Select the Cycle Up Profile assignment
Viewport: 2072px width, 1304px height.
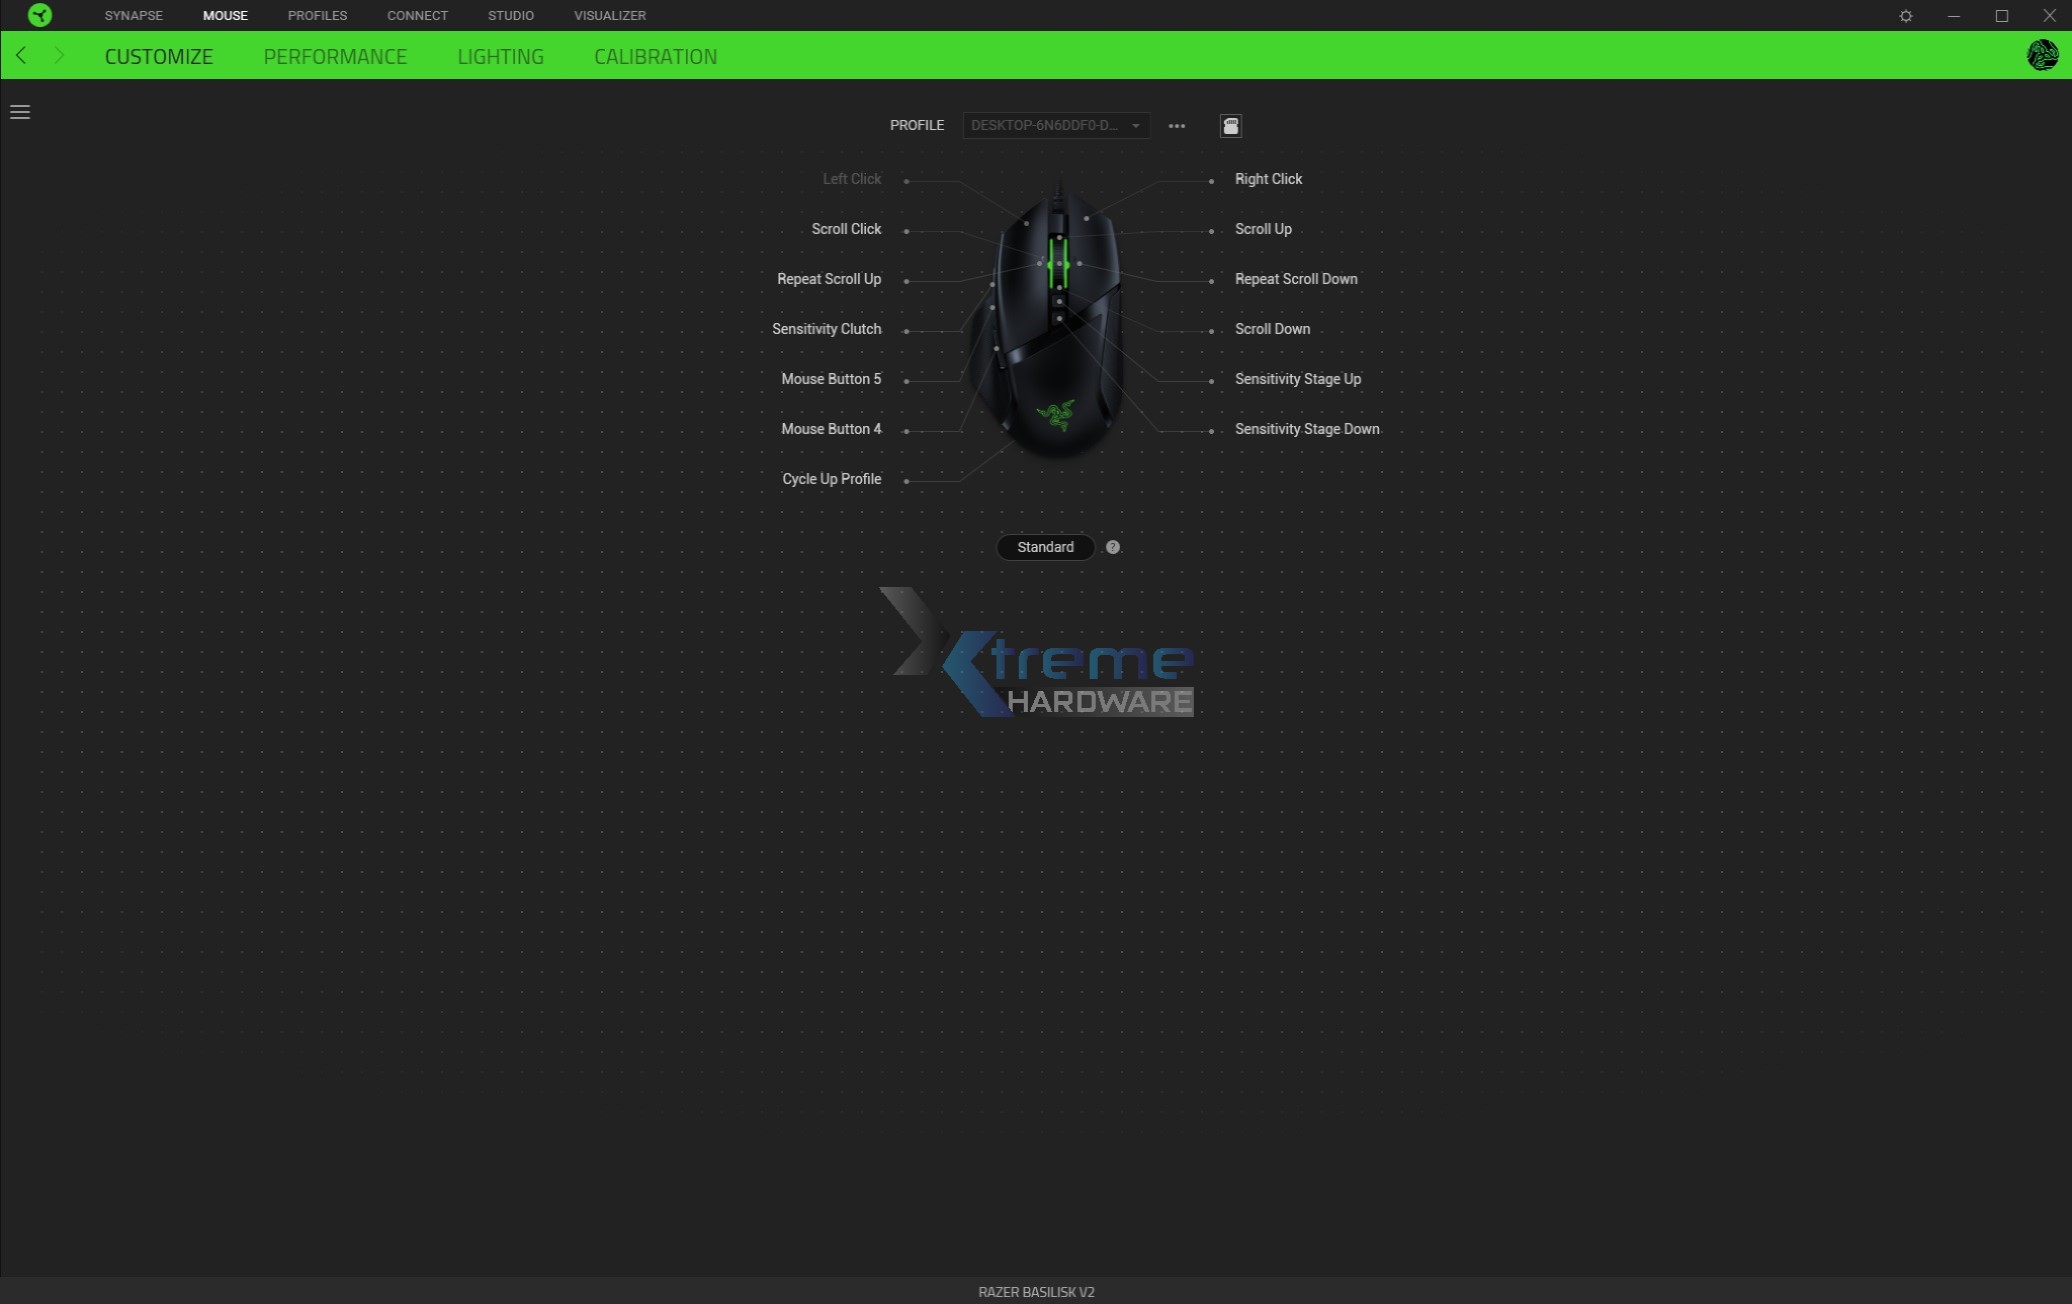point(831,479)
